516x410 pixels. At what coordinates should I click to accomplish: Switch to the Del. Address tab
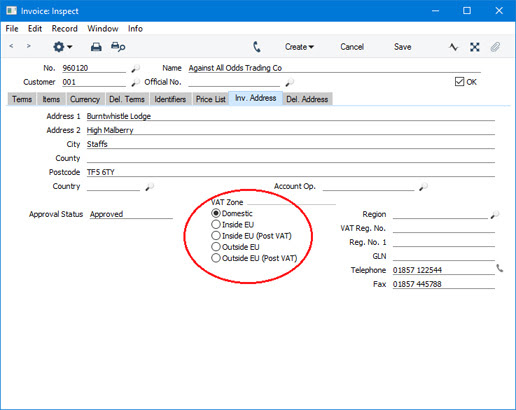[x=307, y=99]
